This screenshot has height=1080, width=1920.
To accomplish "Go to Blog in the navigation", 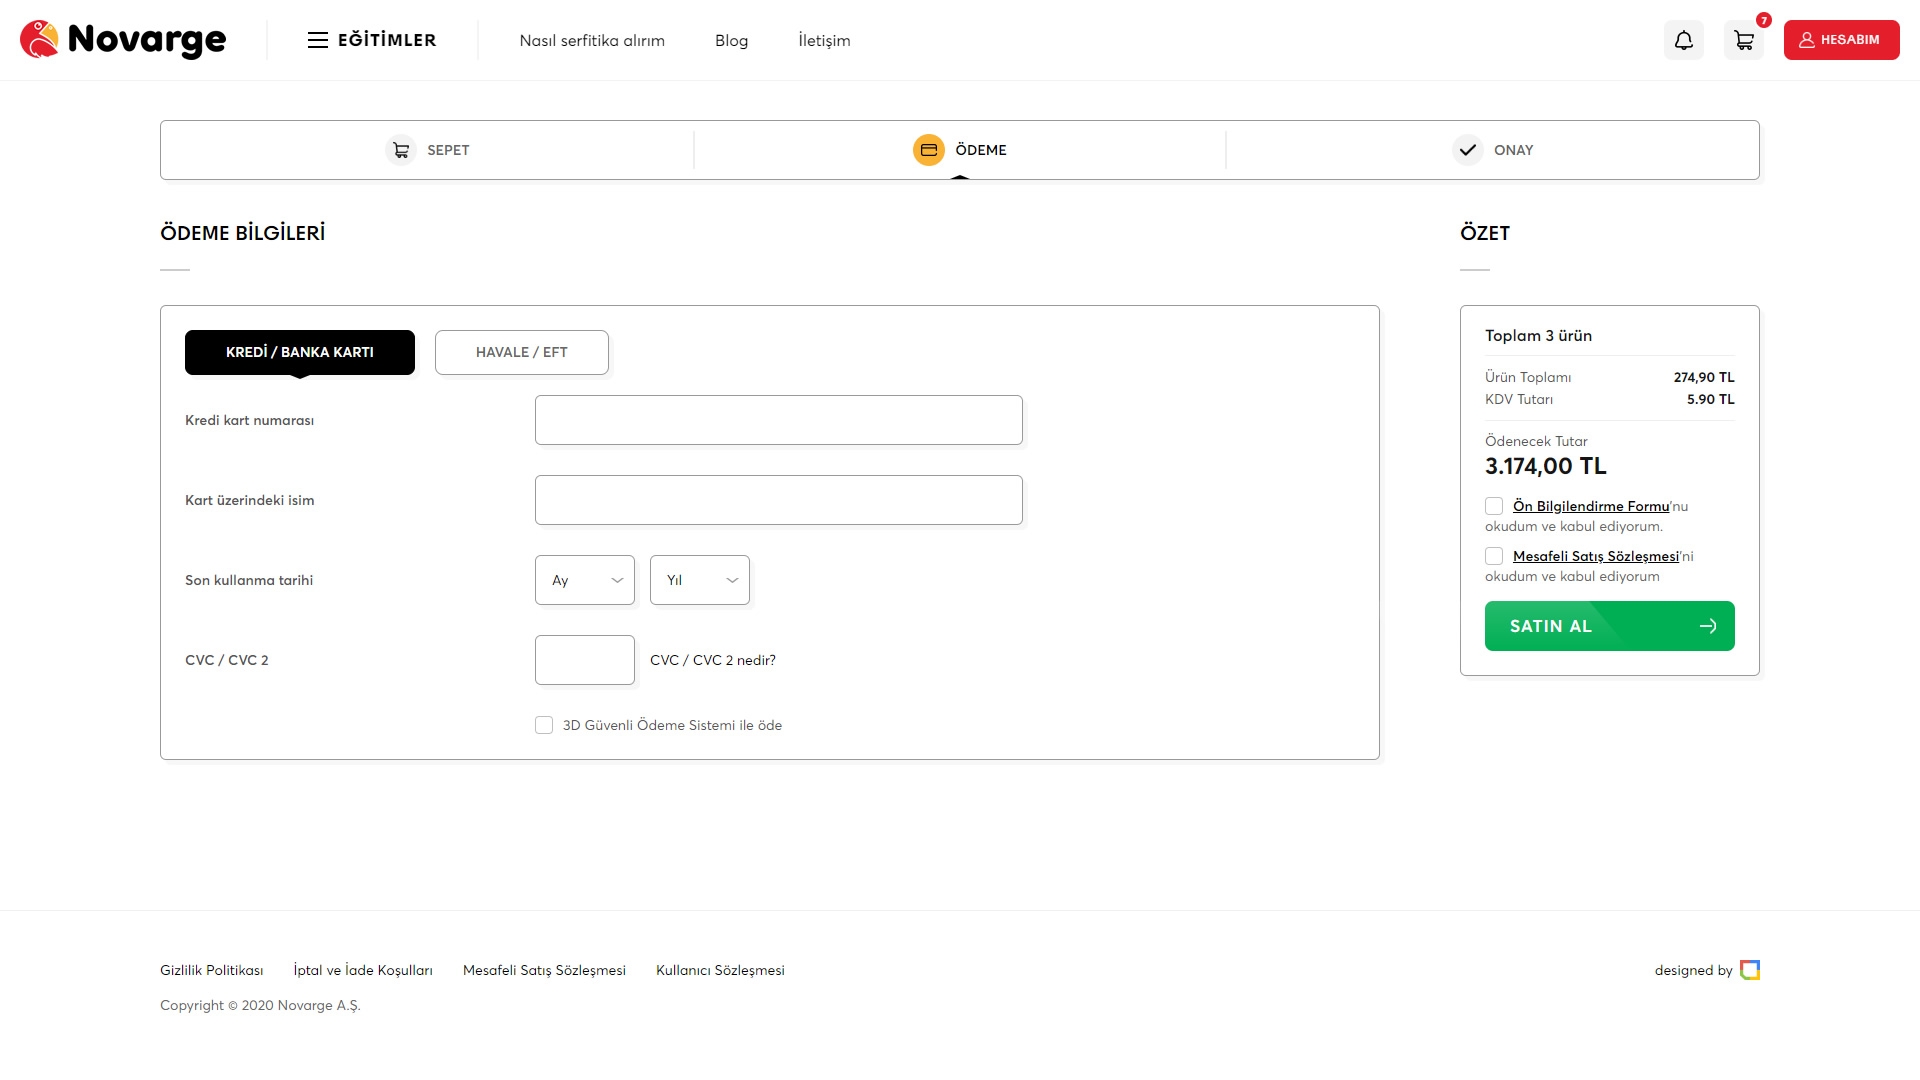I will point(731,40).
